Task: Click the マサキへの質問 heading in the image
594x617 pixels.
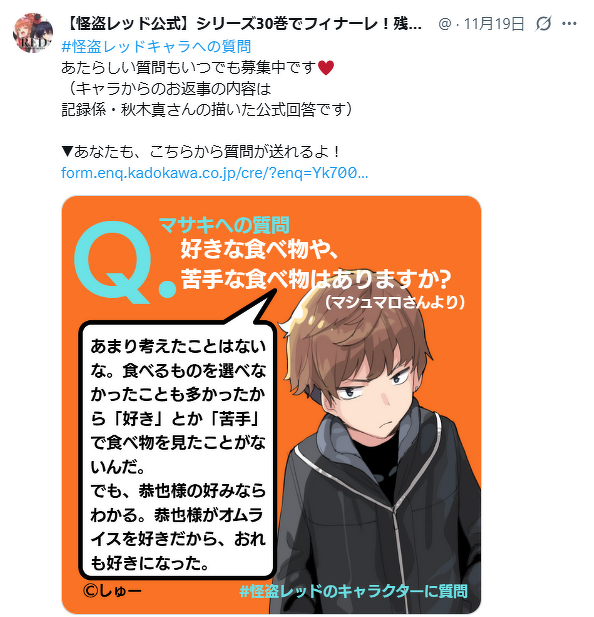Action: 224,225
